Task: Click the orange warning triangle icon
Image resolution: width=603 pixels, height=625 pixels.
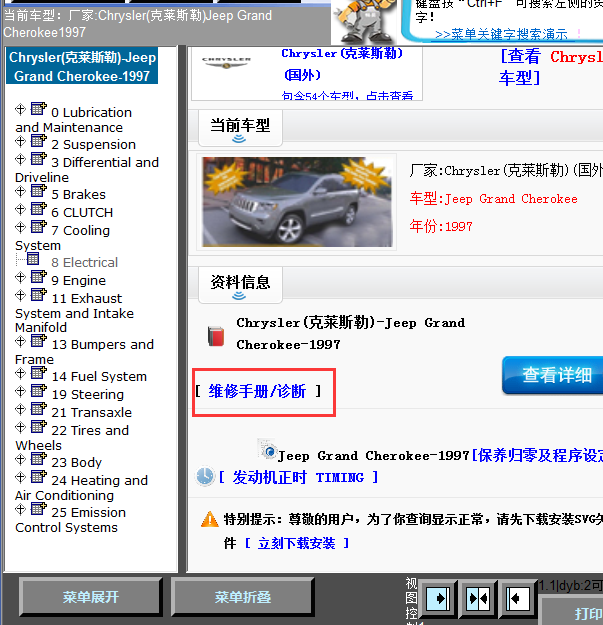Action: click(x=210, y=519)
